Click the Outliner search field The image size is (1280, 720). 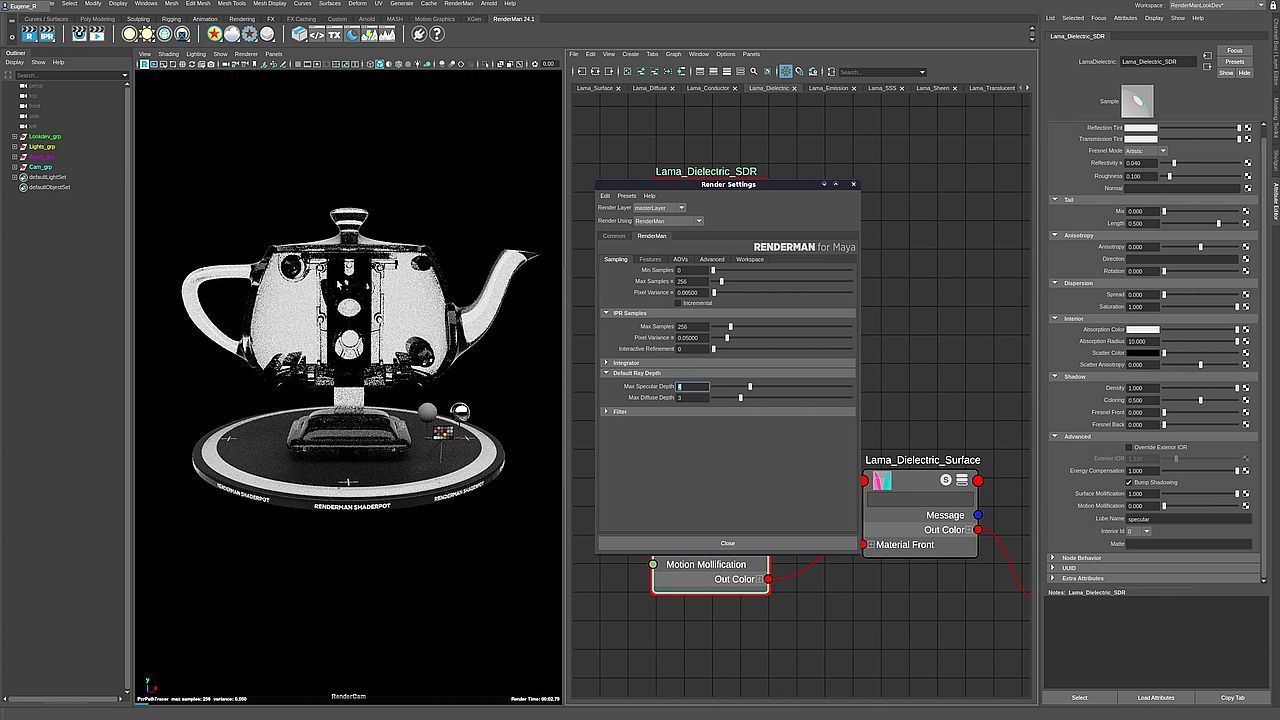[70, 75]
